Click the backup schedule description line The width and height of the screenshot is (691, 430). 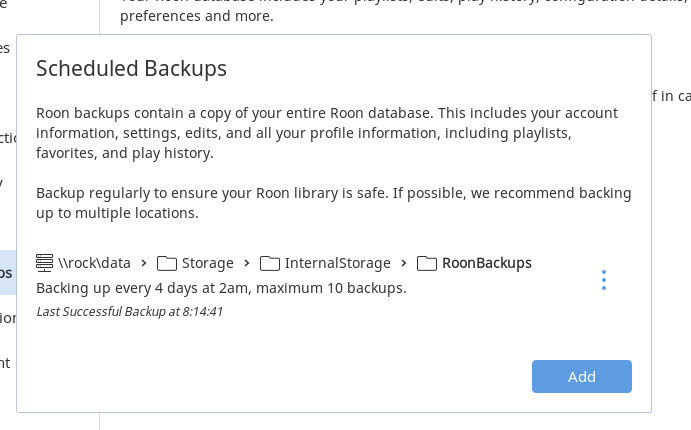(221, 288)
